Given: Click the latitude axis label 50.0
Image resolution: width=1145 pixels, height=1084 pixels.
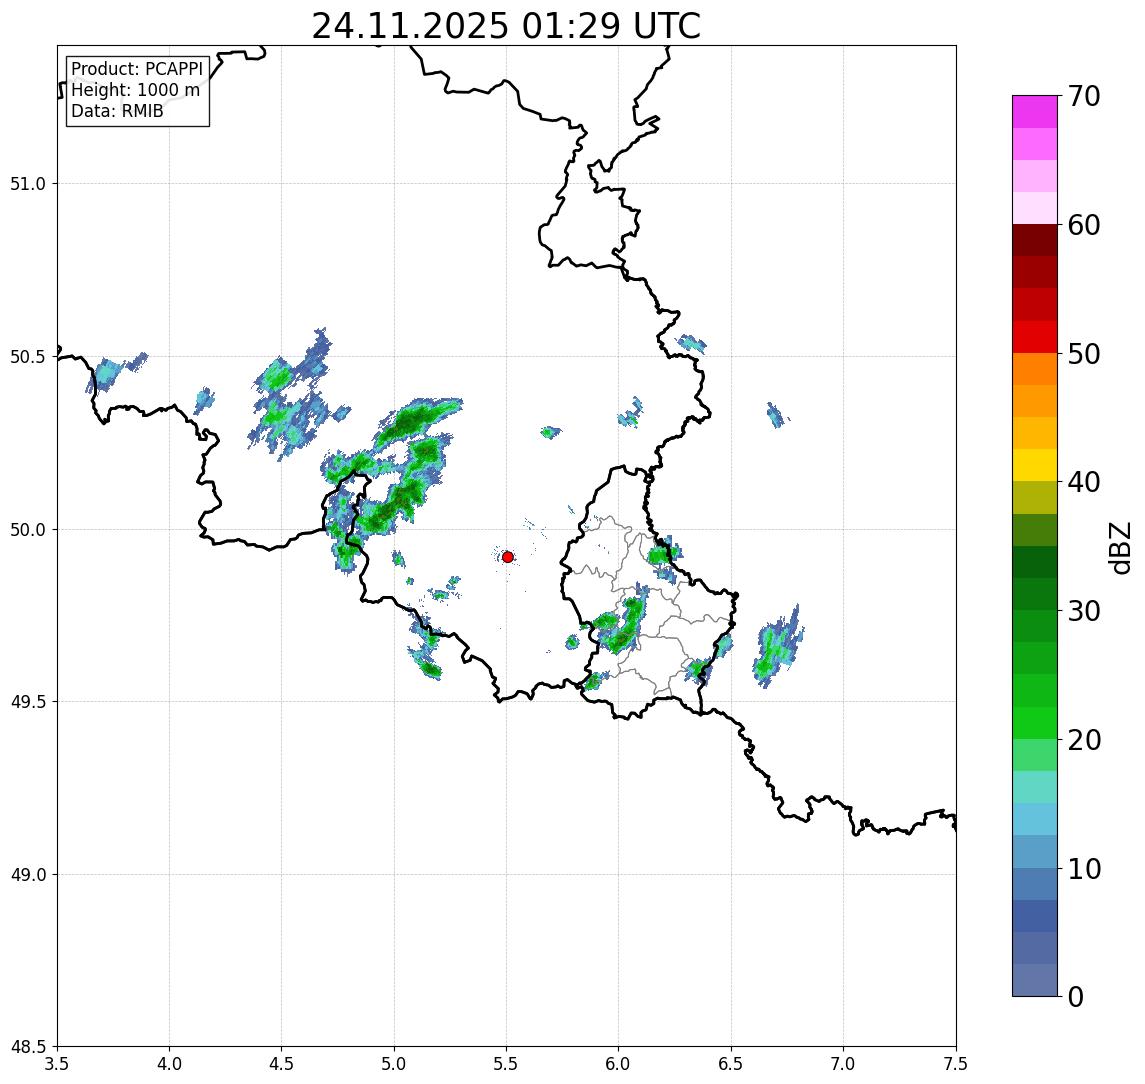Looking at the screenshot, I should click(28, 530).
